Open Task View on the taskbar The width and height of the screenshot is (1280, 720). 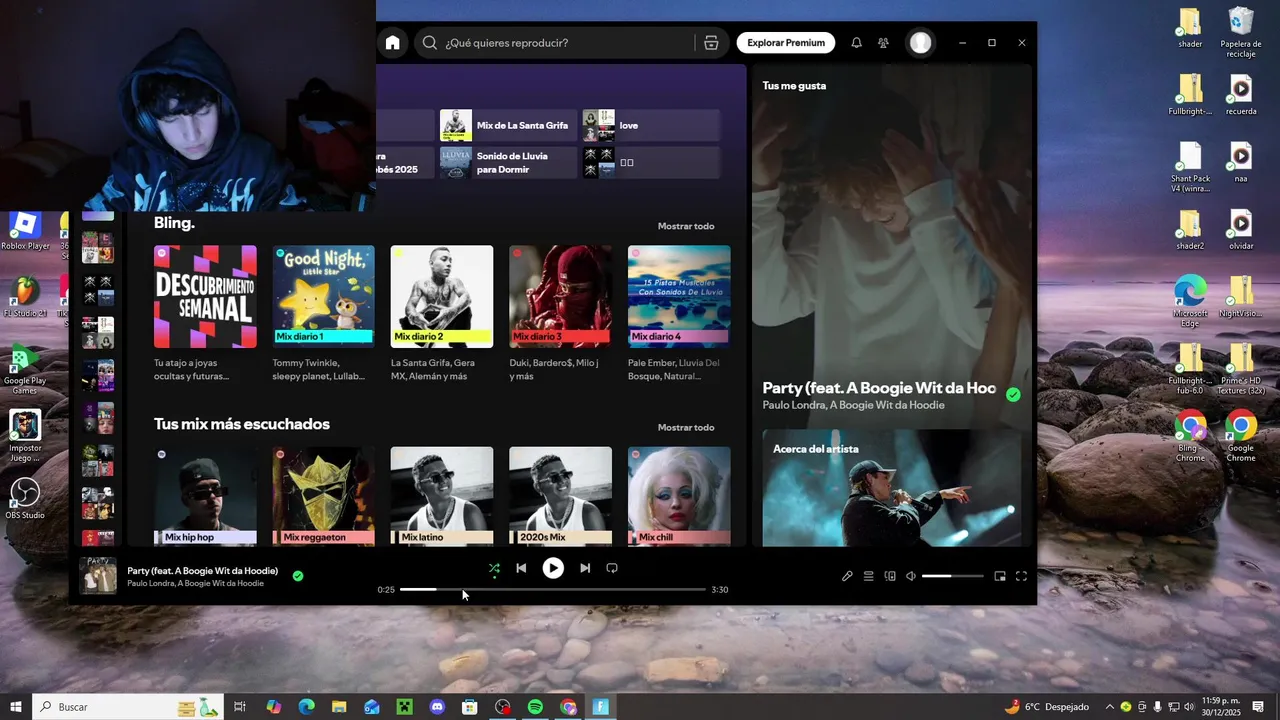coord(240,707)
